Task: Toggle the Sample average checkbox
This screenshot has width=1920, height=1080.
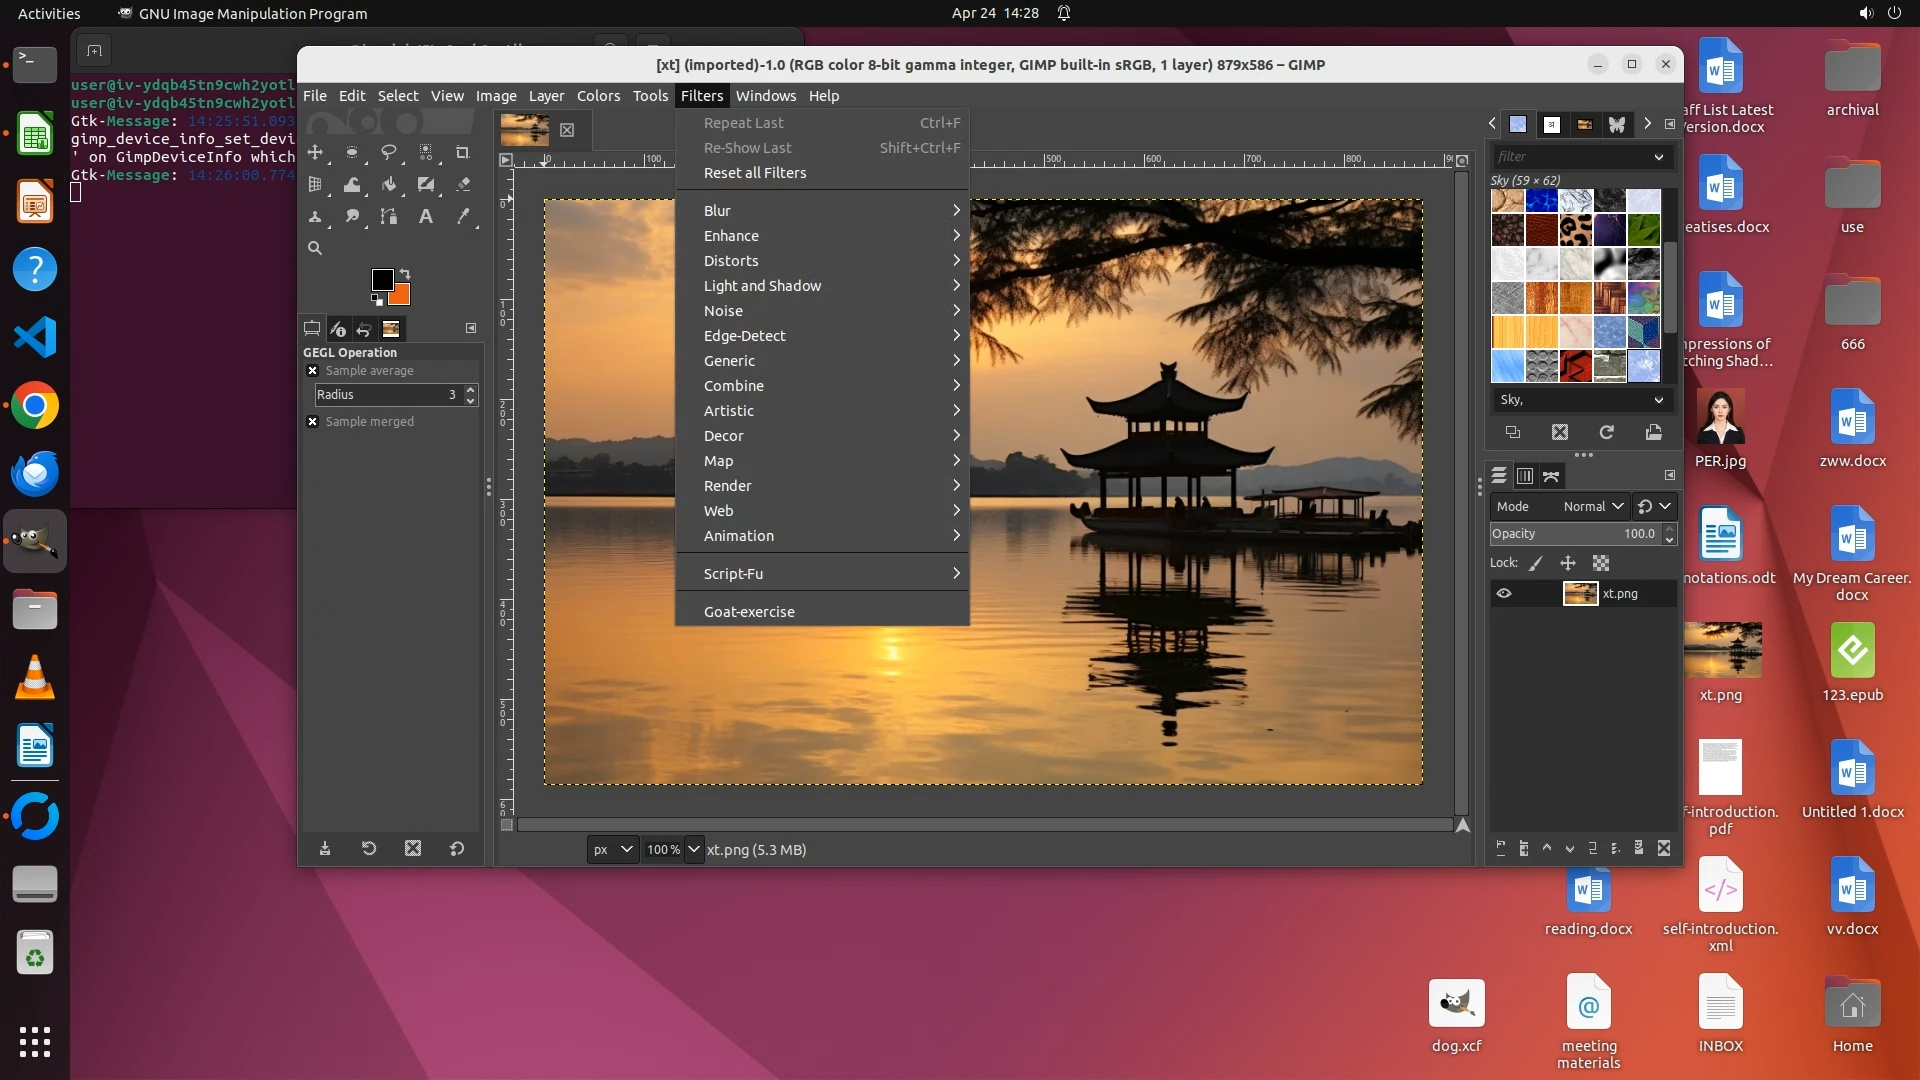Action: [x=312, y=371]
